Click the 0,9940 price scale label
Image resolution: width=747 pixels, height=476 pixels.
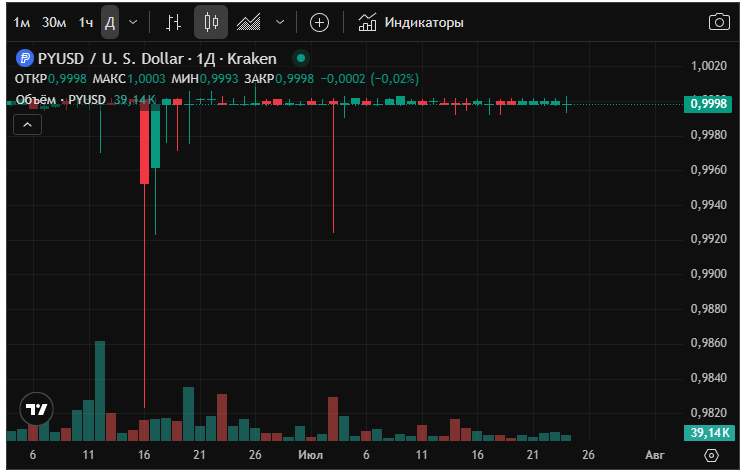pos(709,205)
